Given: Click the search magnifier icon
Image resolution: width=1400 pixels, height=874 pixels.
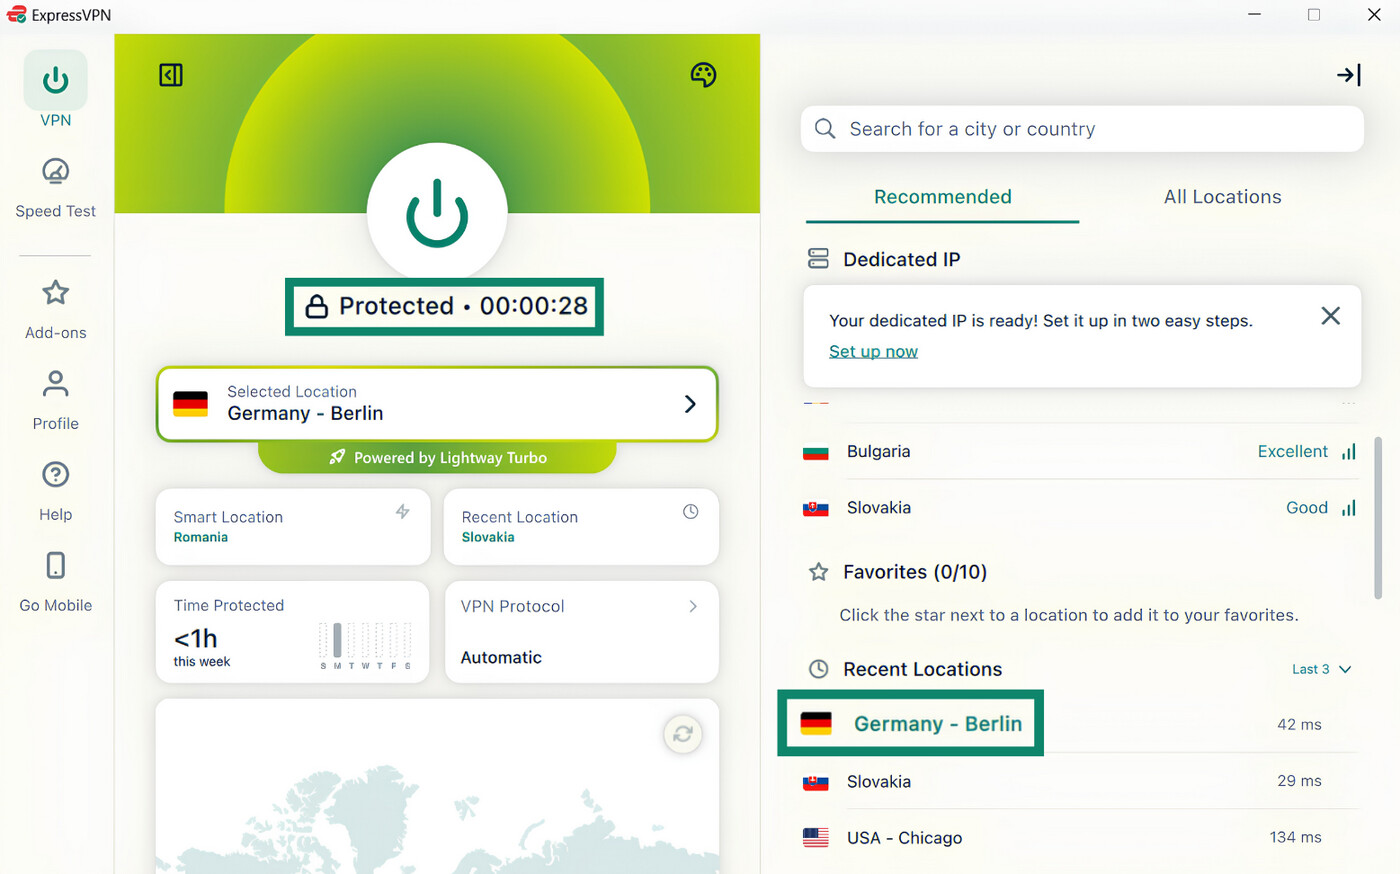Looking at the screenshot, I should (825, 129).
